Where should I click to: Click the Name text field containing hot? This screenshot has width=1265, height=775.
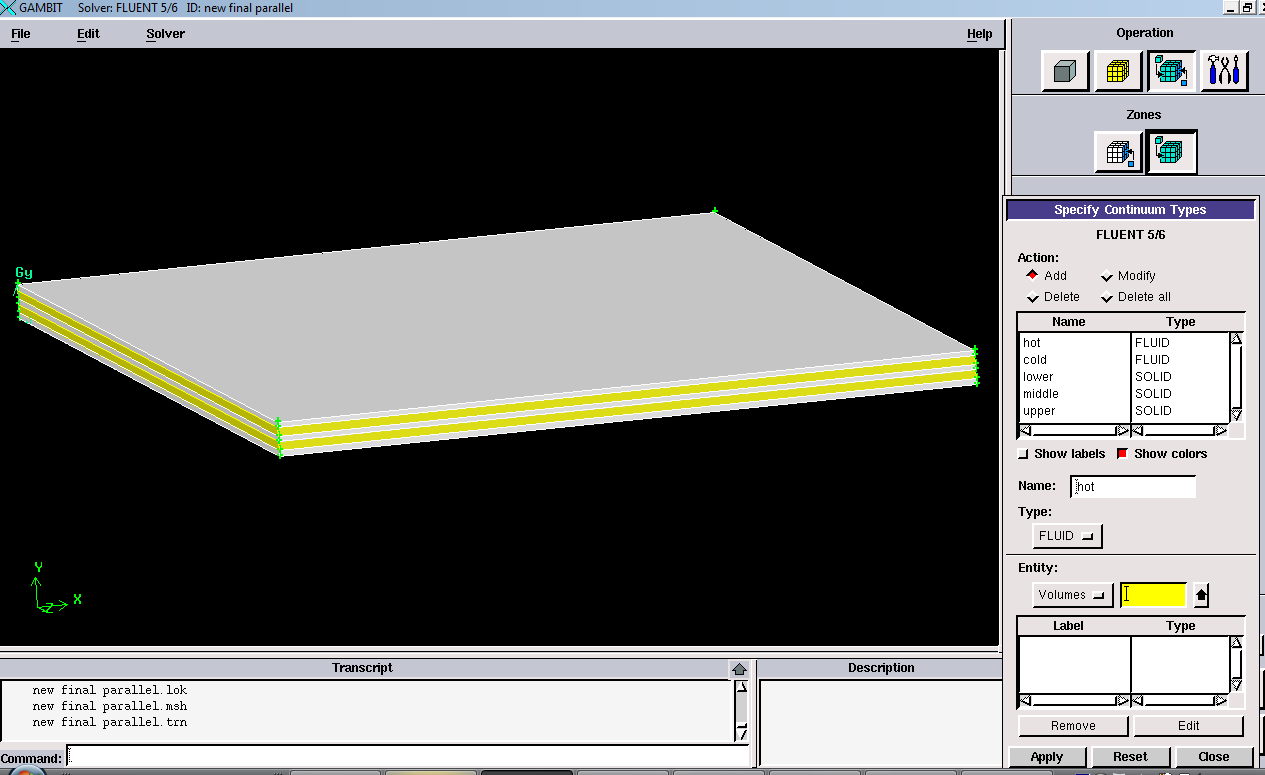point(1133,487)
